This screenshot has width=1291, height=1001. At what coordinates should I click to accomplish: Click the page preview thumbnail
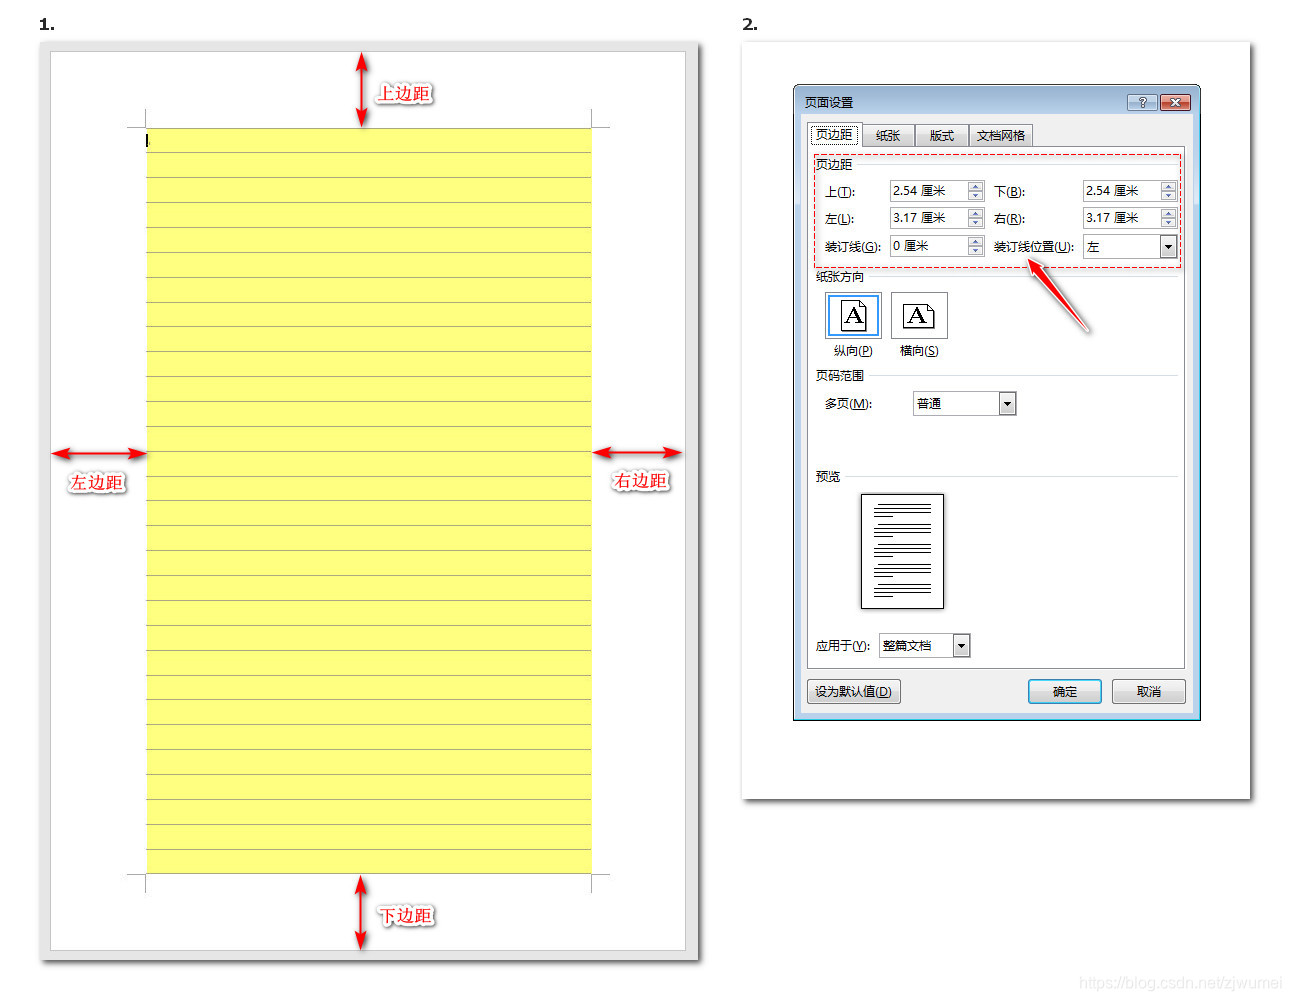[x=902, y=551]
